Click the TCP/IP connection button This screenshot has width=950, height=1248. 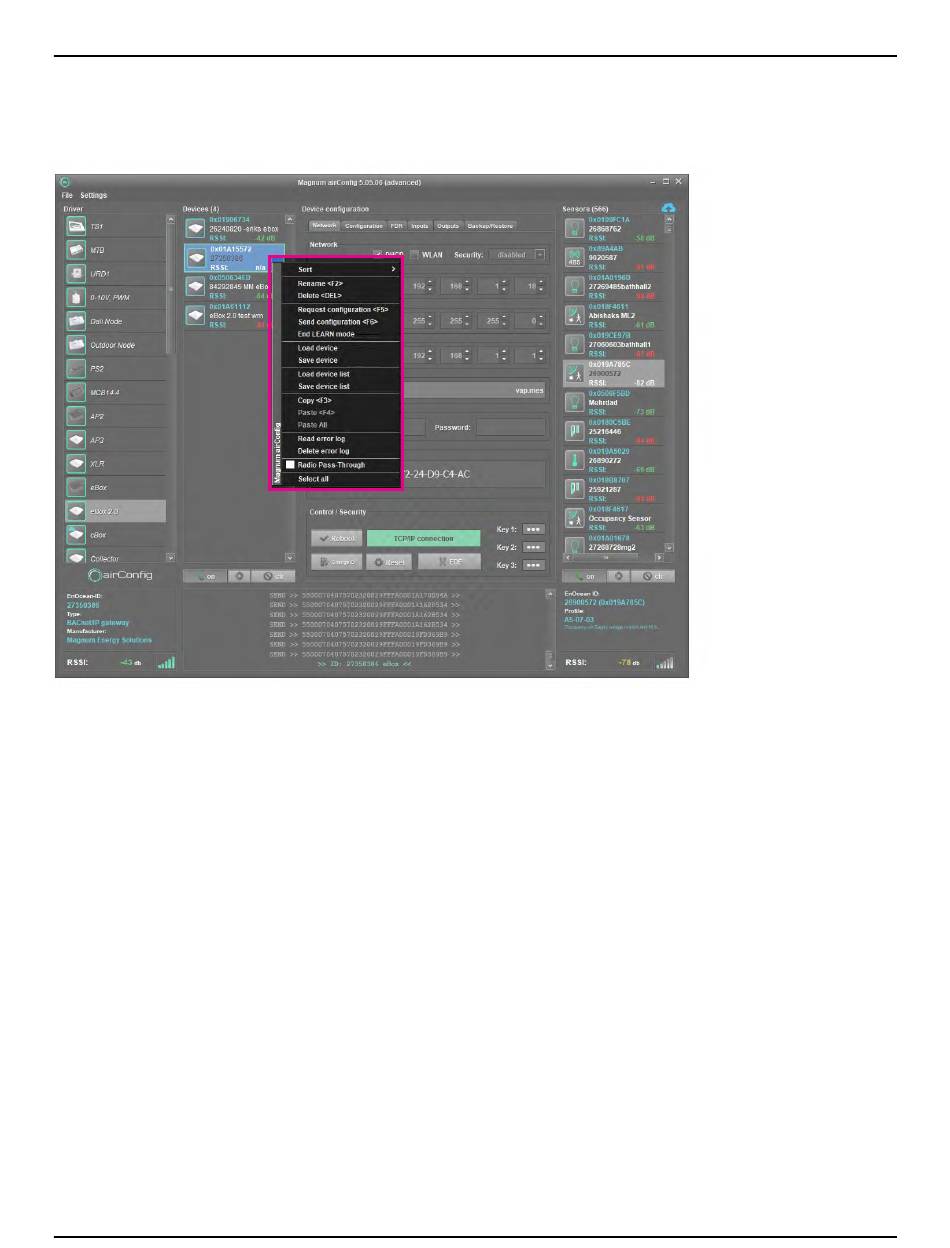(424, 539)
